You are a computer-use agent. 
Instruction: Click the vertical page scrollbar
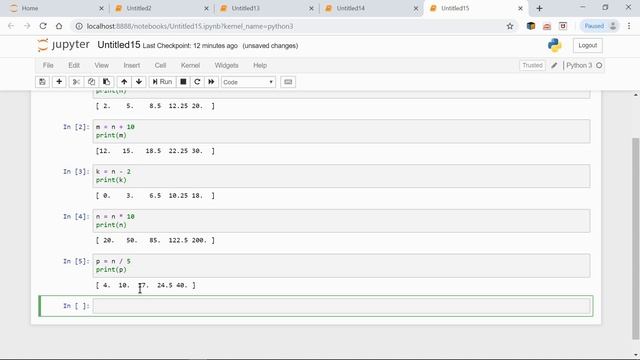[636, 238]
